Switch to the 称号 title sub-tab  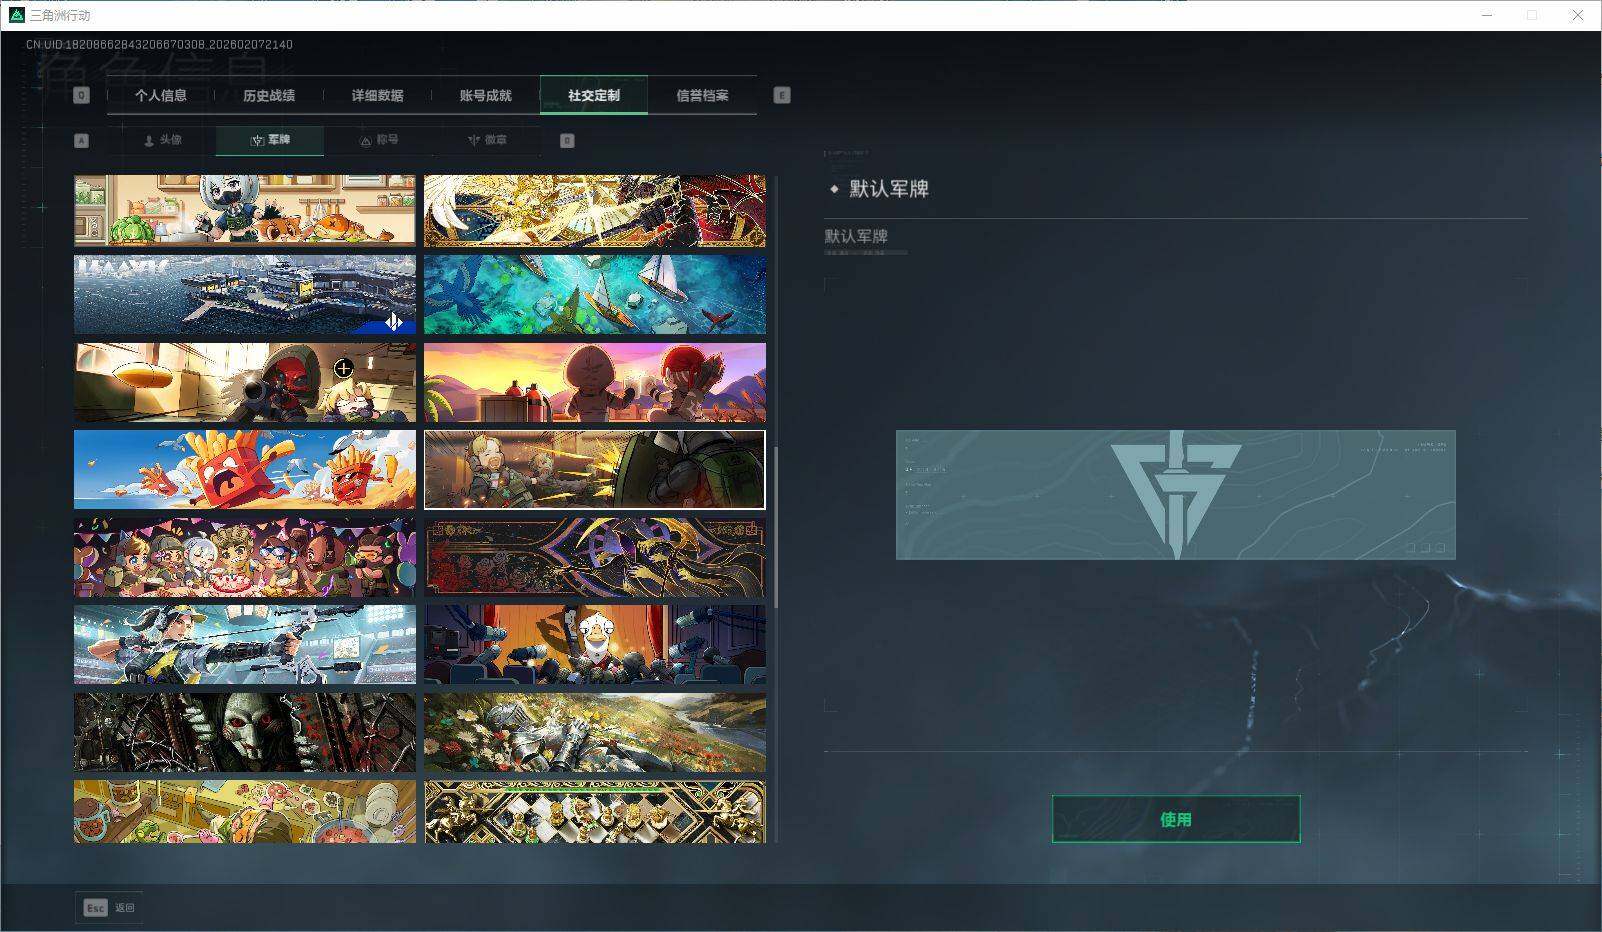coord(379,140)
